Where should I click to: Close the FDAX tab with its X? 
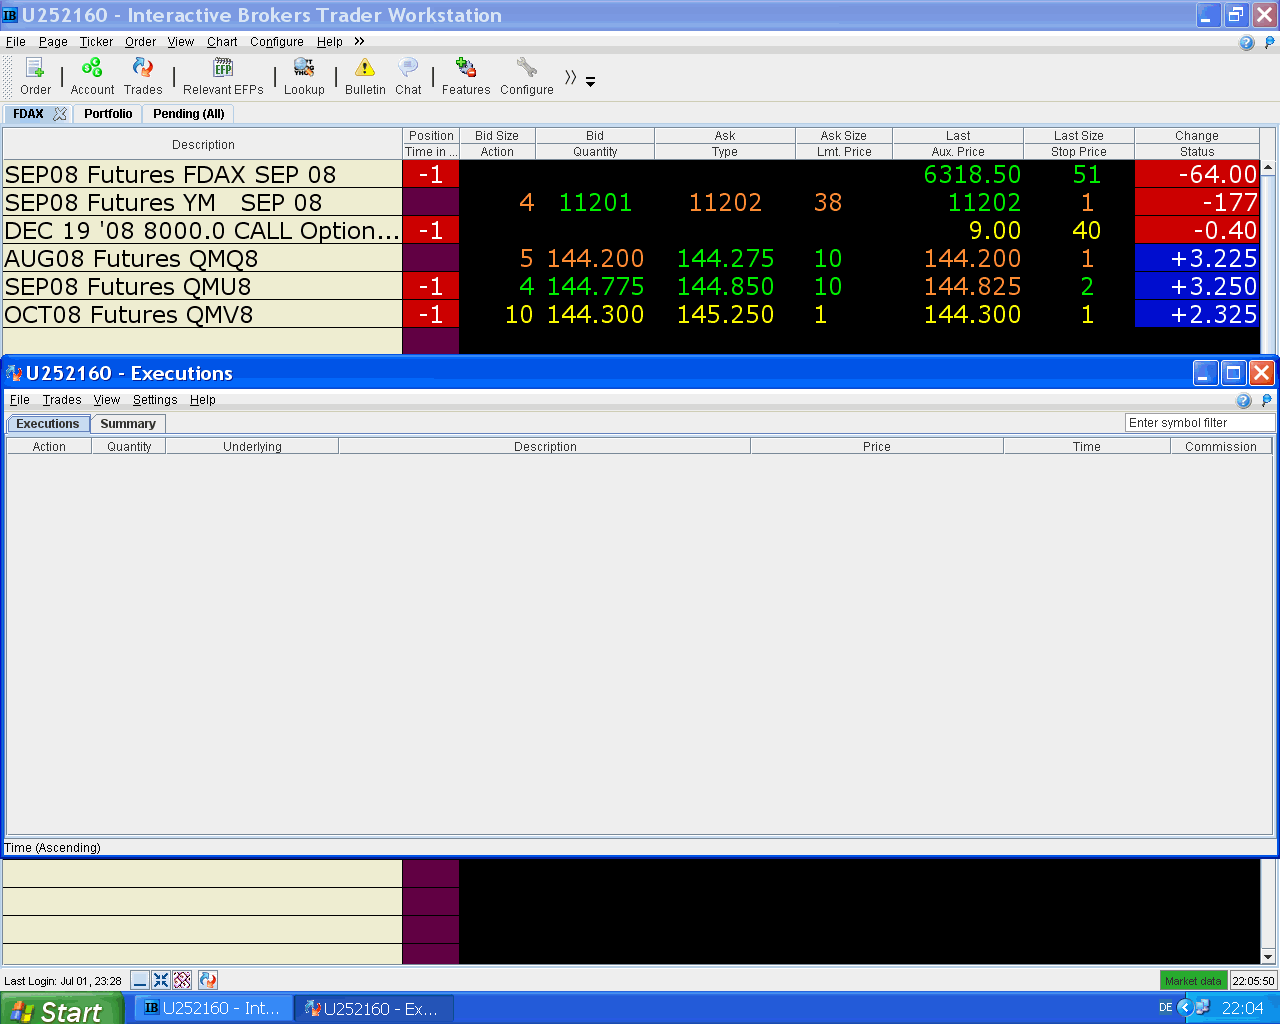point(60,114)
